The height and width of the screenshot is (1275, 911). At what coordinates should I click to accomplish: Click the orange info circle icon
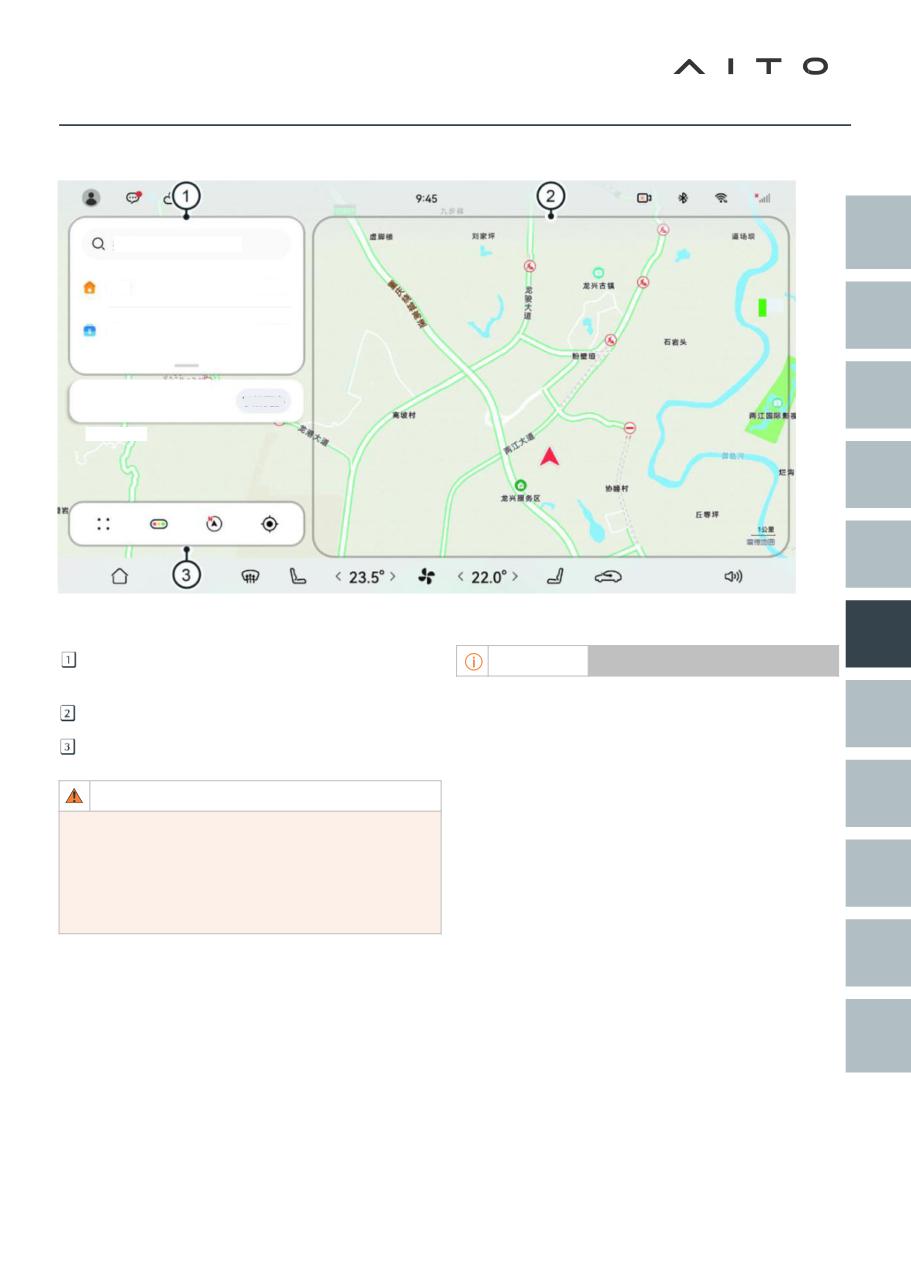tap(473, 661)
